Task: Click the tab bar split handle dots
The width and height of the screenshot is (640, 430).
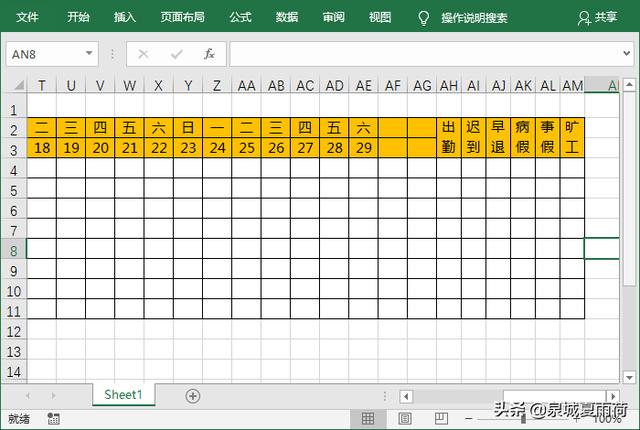Action: point(384,396)
